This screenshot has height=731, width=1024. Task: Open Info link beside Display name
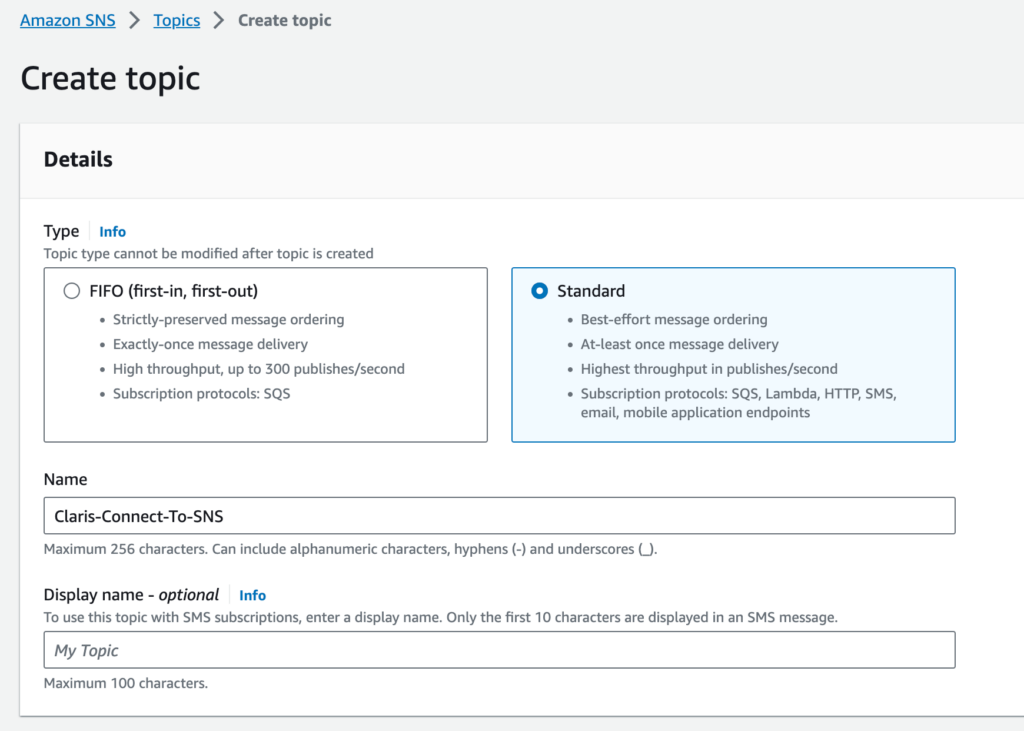252,595
